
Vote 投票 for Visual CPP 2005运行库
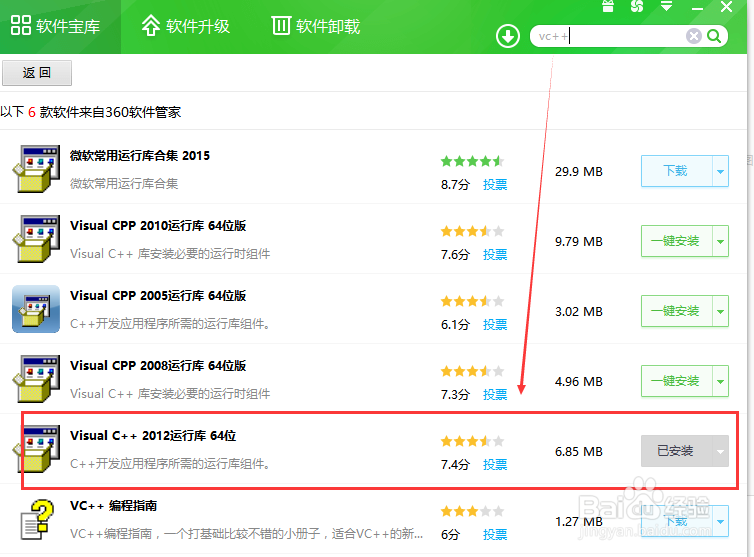click(x=495, y=325)
